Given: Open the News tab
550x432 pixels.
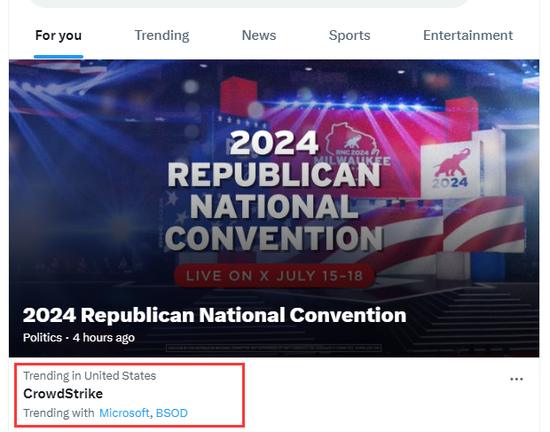Looking at the screenshot, I should point(259,35).
